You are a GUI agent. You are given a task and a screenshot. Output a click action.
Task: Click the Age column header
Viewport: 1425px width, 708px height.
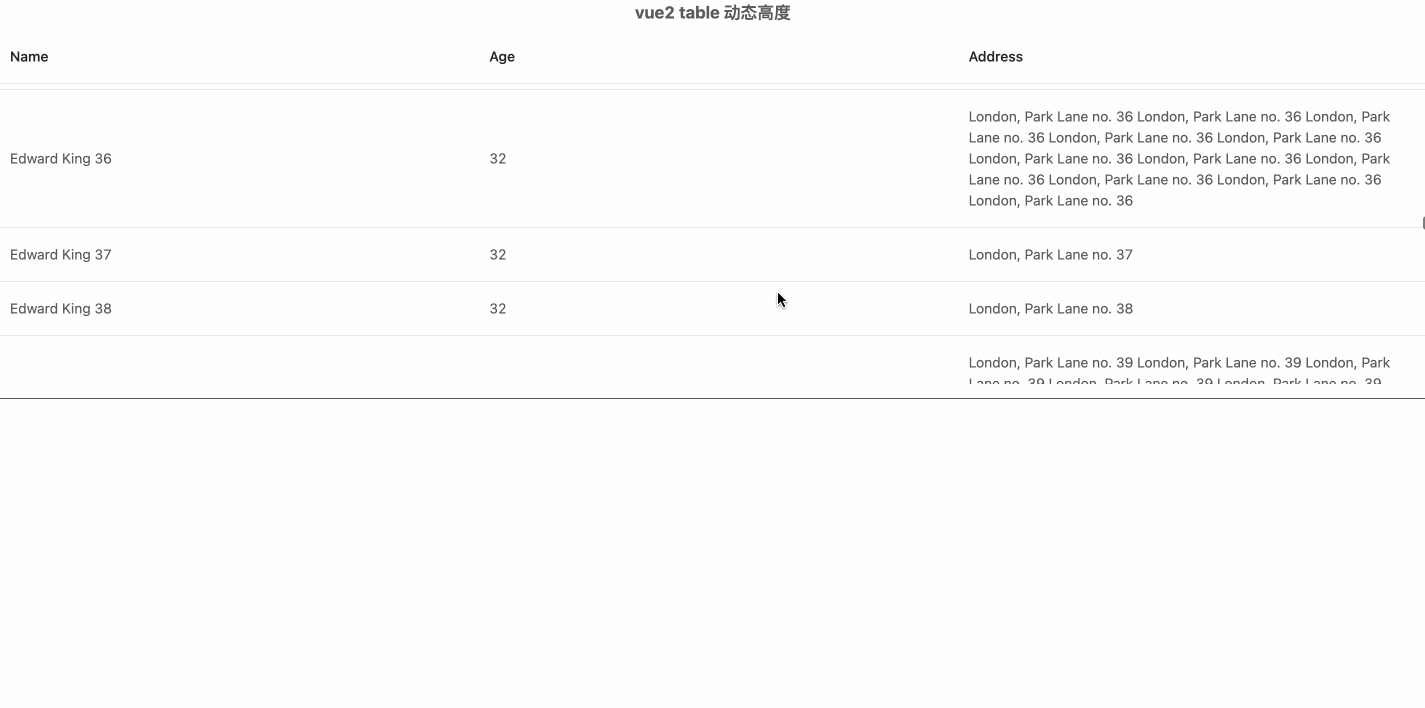(x=502, y=57)
